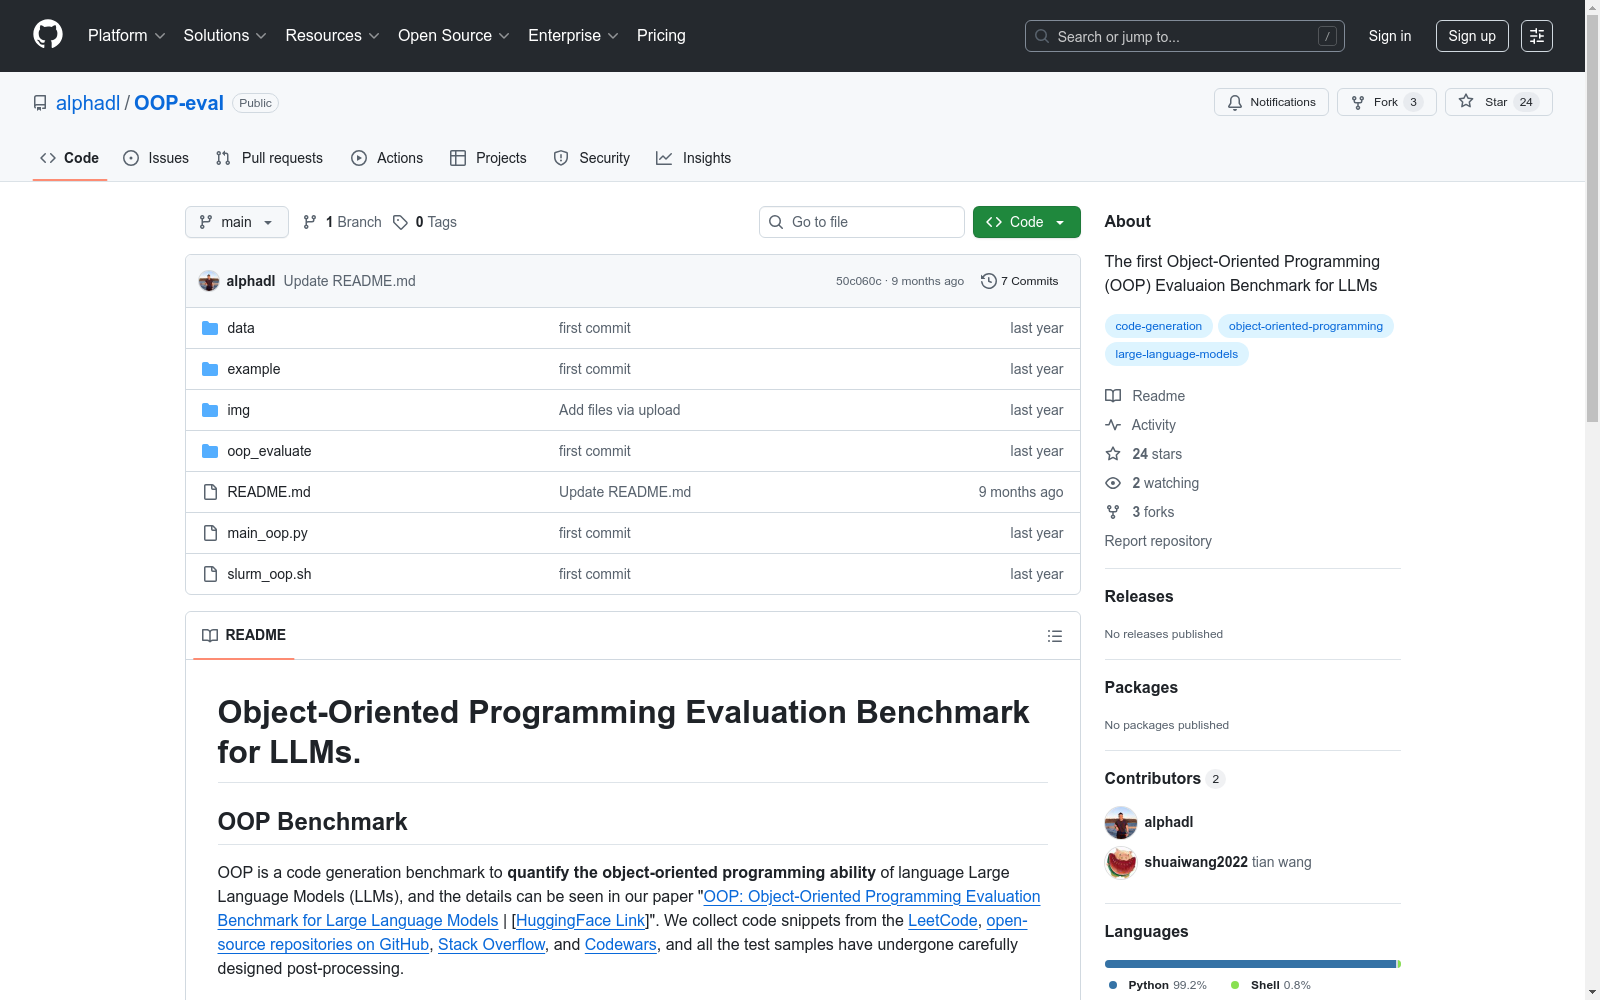
Task: Open the Report repository link
Action: tap(1158, 541)
